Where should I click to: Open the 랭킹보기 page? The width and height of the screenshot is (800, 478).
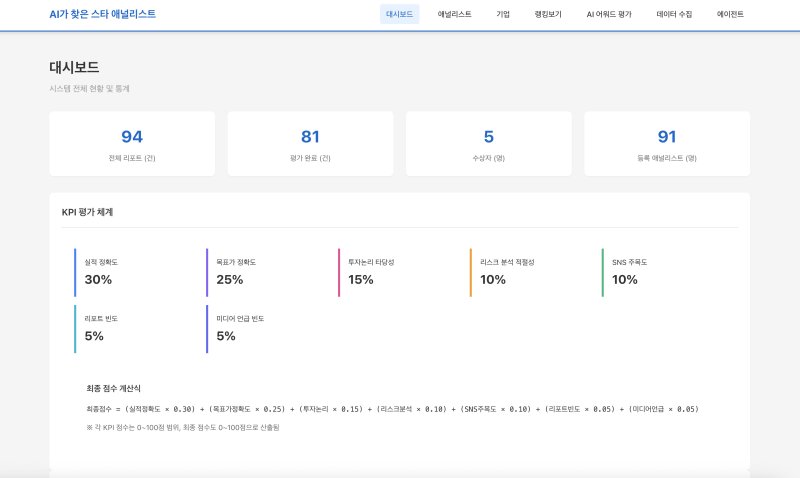coord(548,15)
